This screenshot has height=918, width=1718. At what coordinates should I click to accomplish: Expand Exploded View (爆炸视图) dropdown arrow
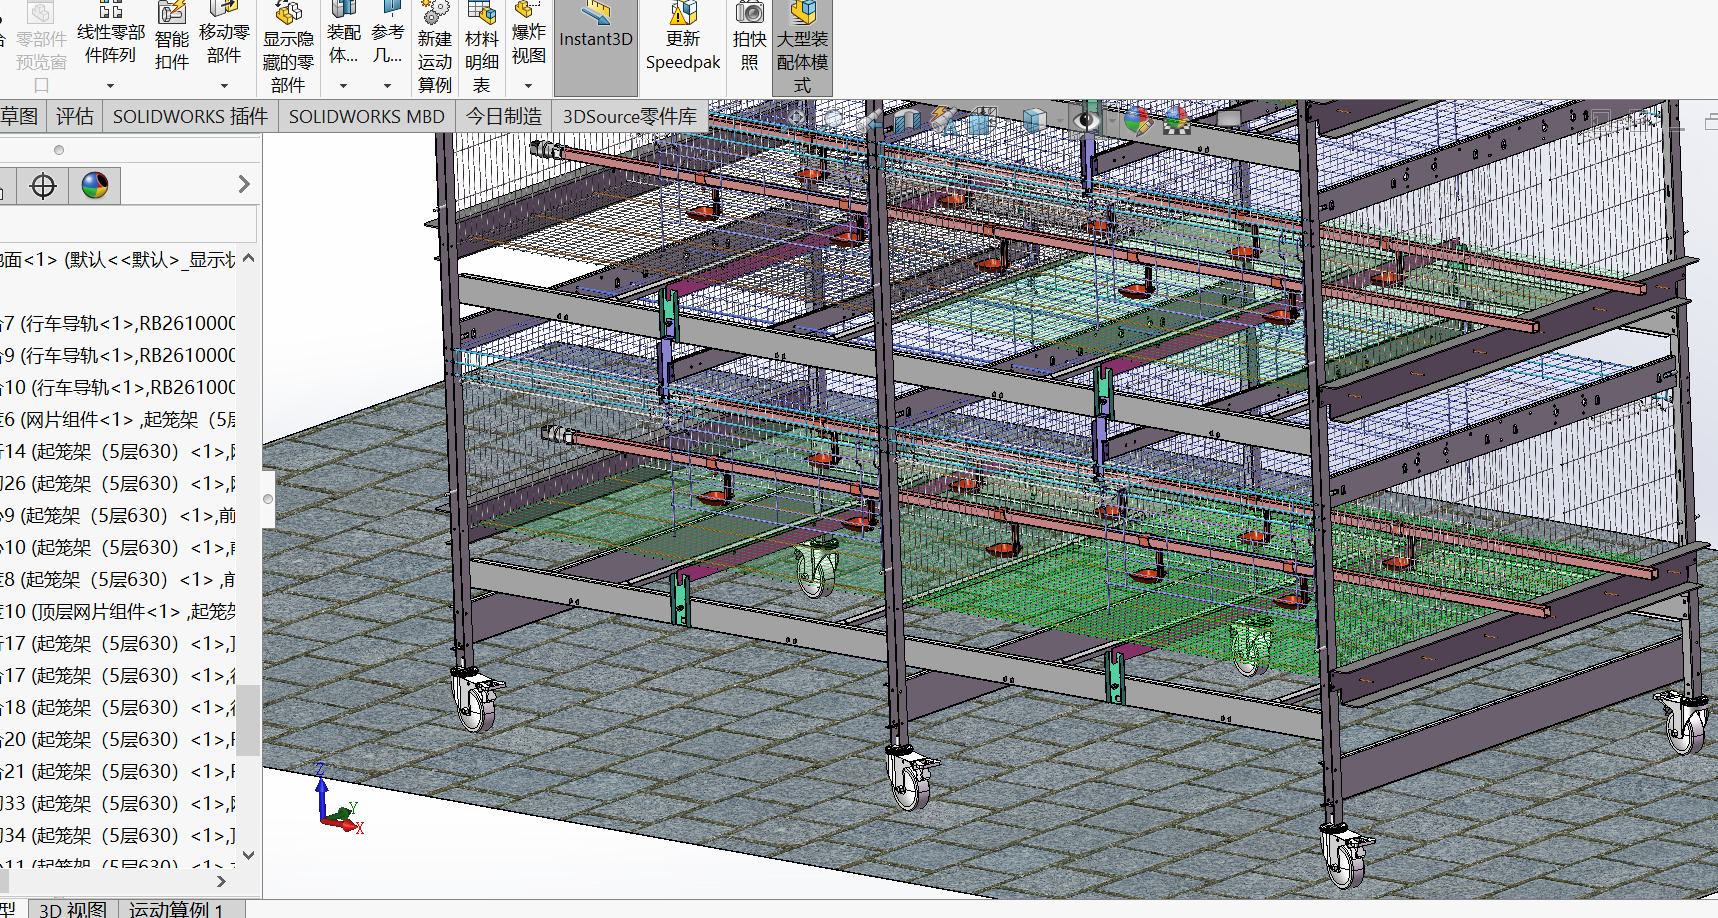pos(528,86)
